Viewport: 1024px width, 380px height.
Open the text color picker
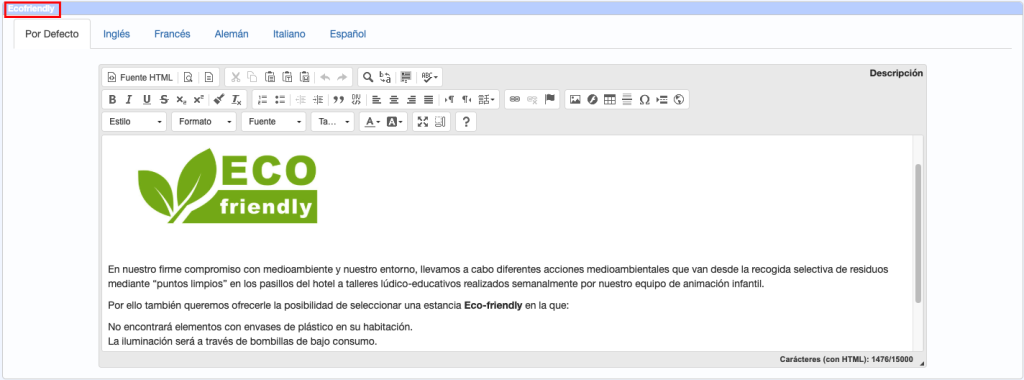tap(372, 121)
